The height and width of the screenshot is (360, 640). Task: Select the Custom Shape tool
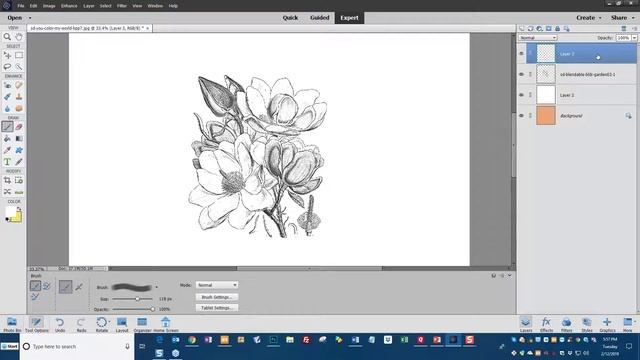pos(19,150)
